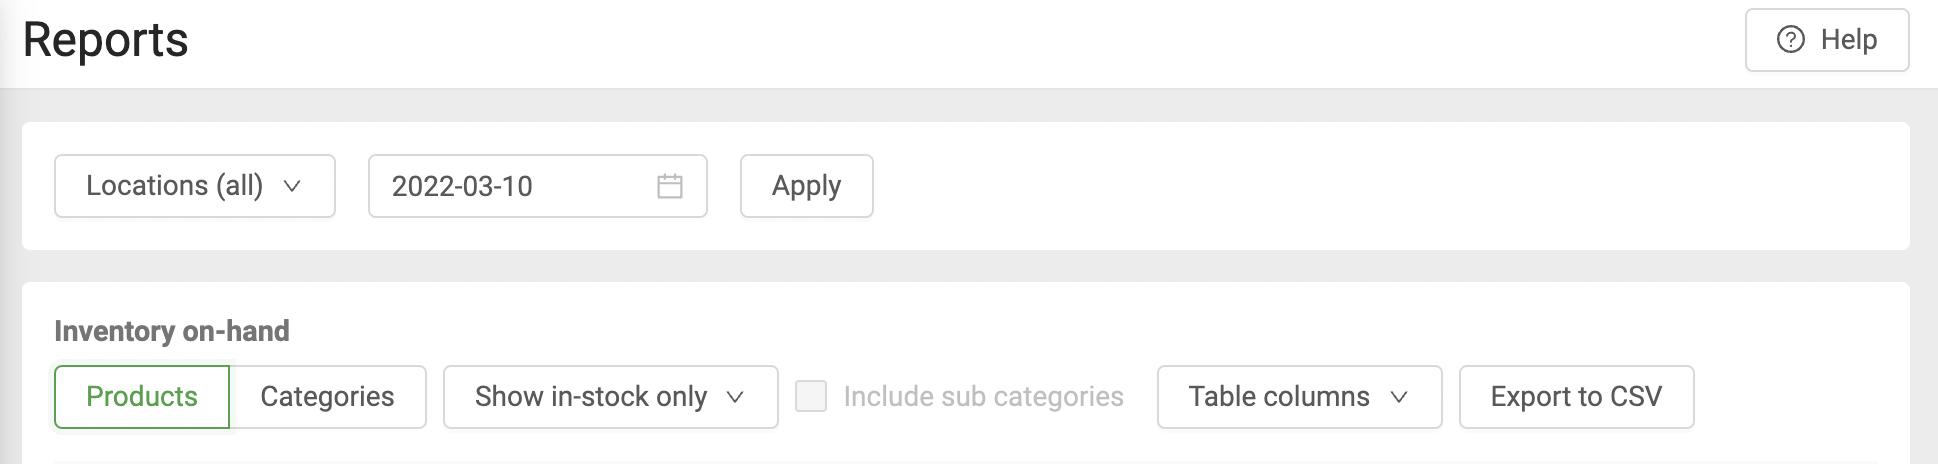
Task: Click the chevron arrow on Table columns
Action: [x=1399, y=397]
